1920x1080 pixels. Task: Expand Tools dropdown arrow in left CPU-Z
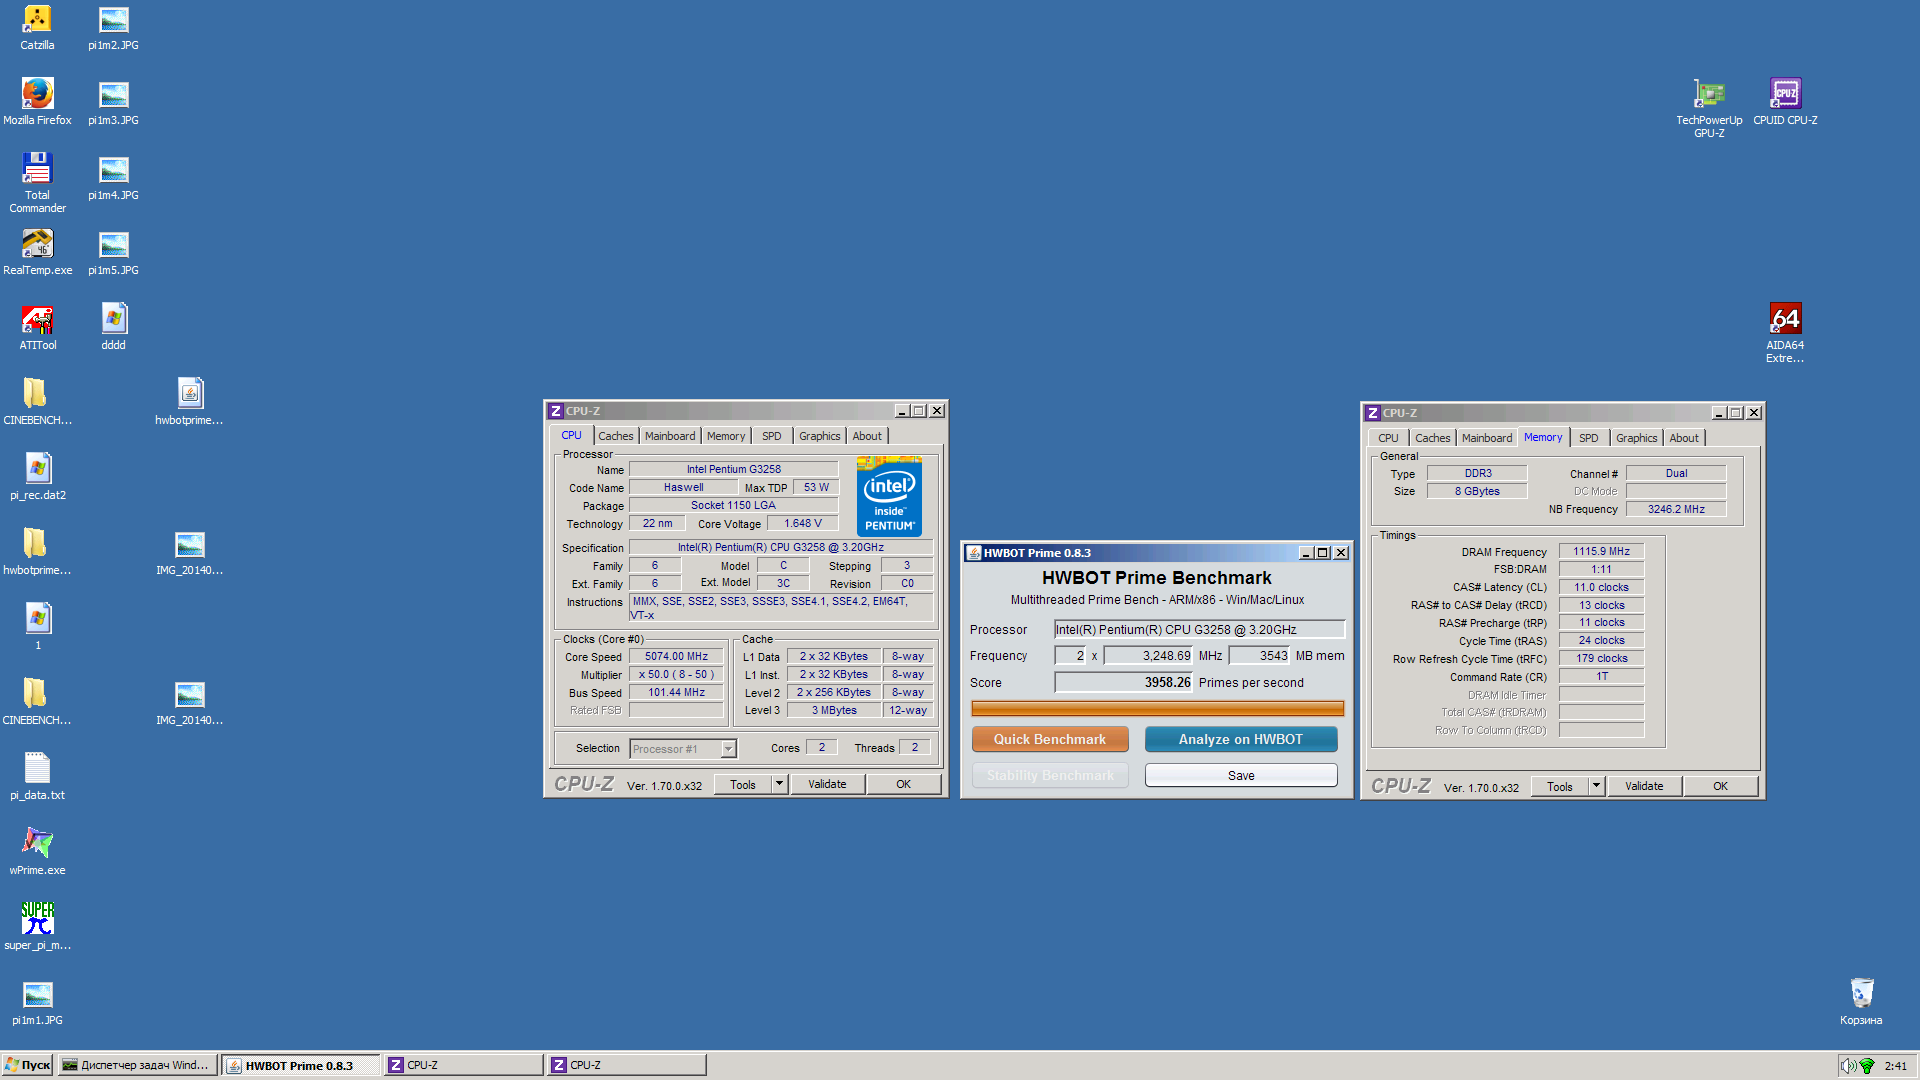tap(779, 784)
